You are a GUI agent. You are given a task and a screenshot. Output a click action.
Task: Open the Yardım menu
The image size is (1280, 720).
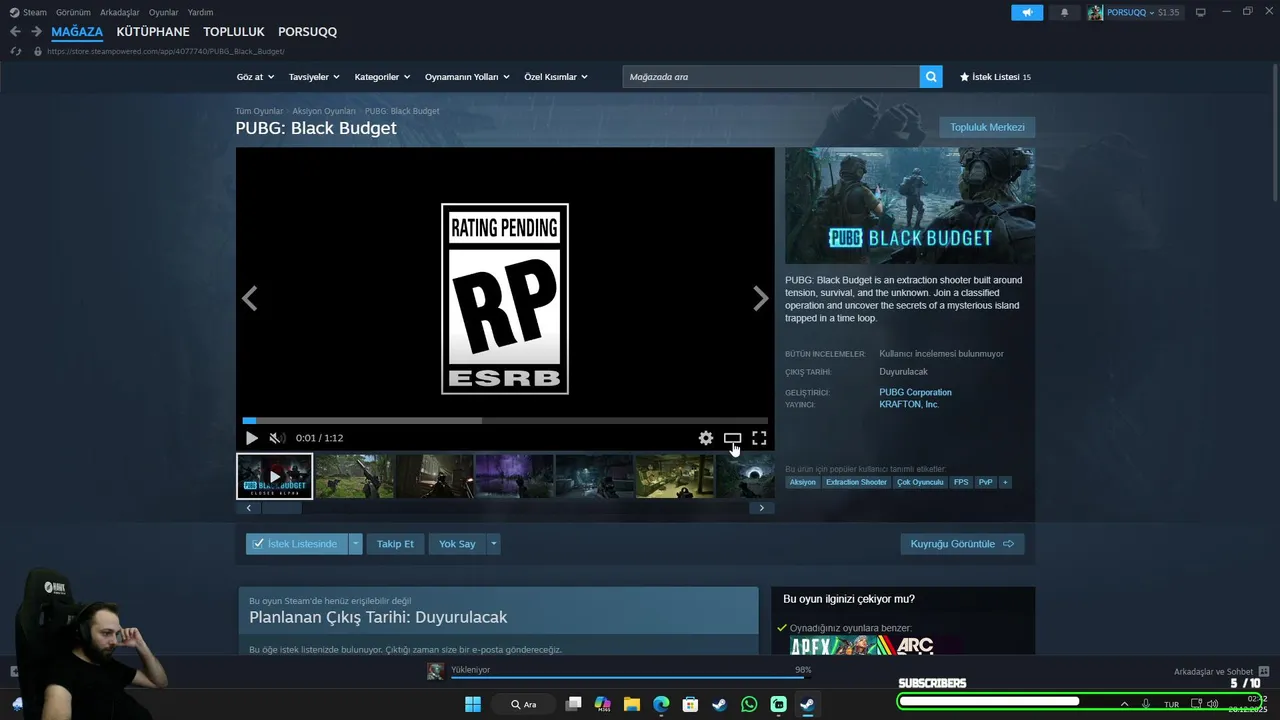pyautogui.click(x=200, y=12)
